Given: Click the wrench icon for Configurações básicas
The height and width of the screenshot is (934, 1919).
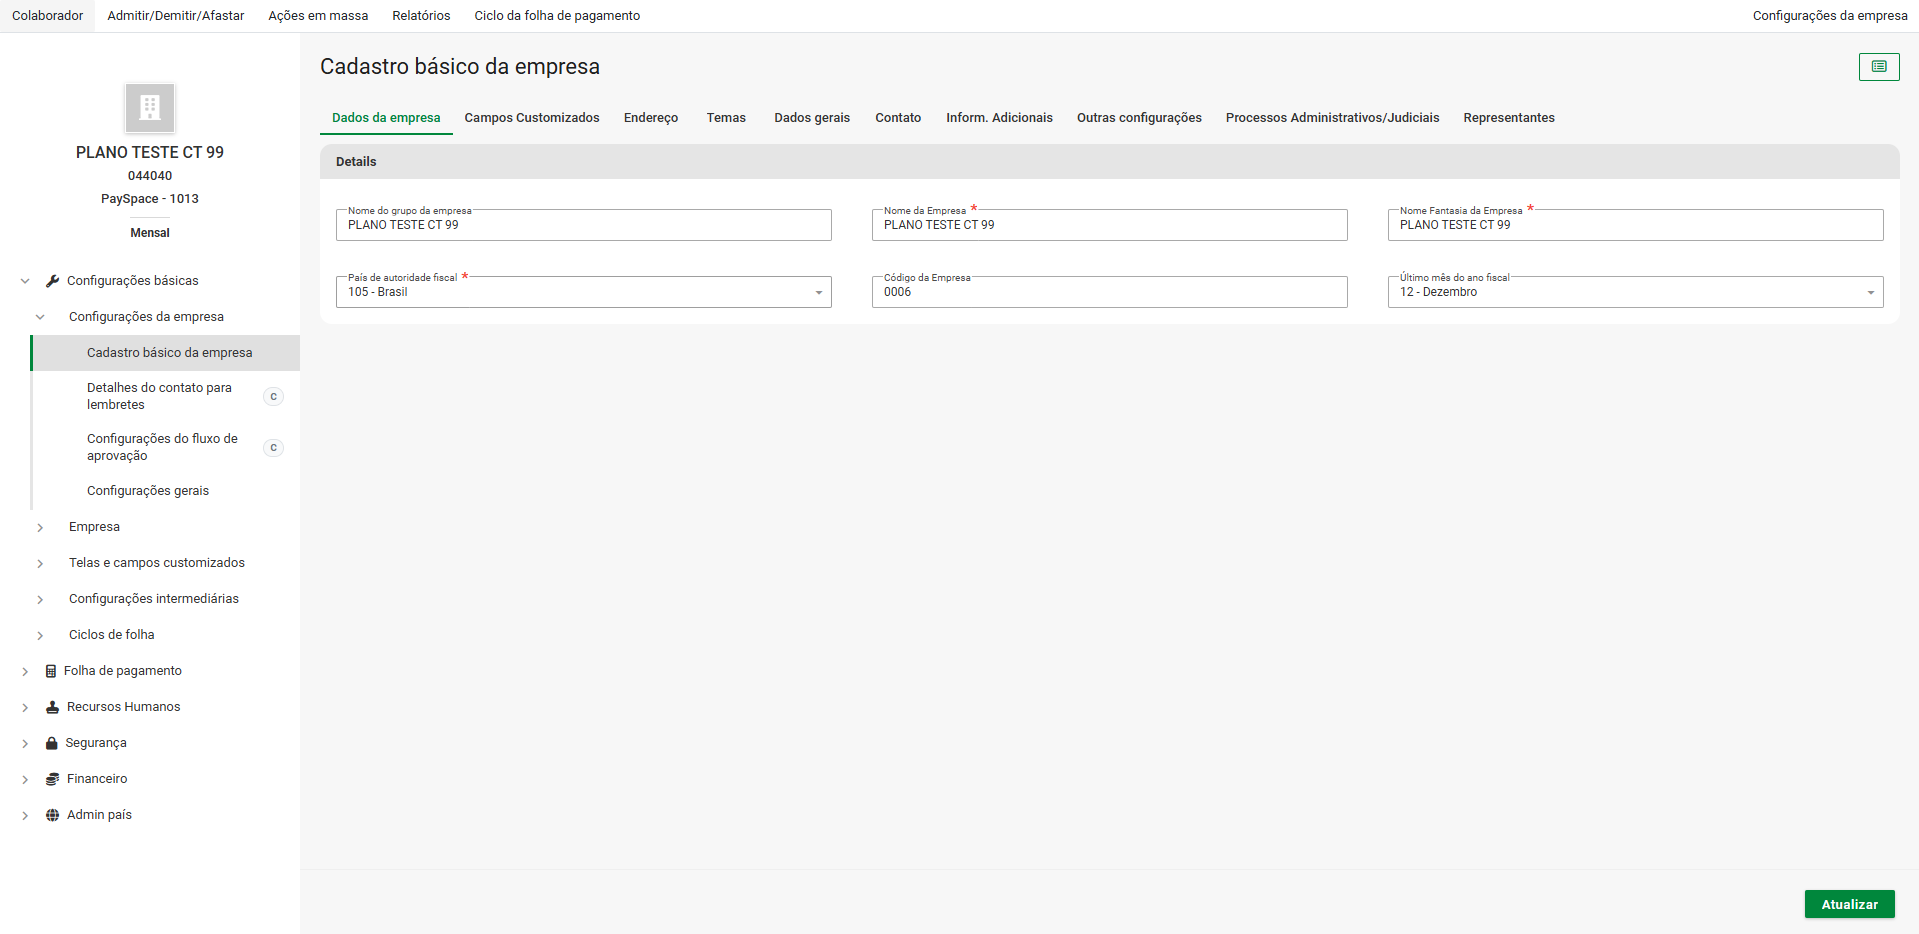Looking at the screenshot, I should [52, 281].
